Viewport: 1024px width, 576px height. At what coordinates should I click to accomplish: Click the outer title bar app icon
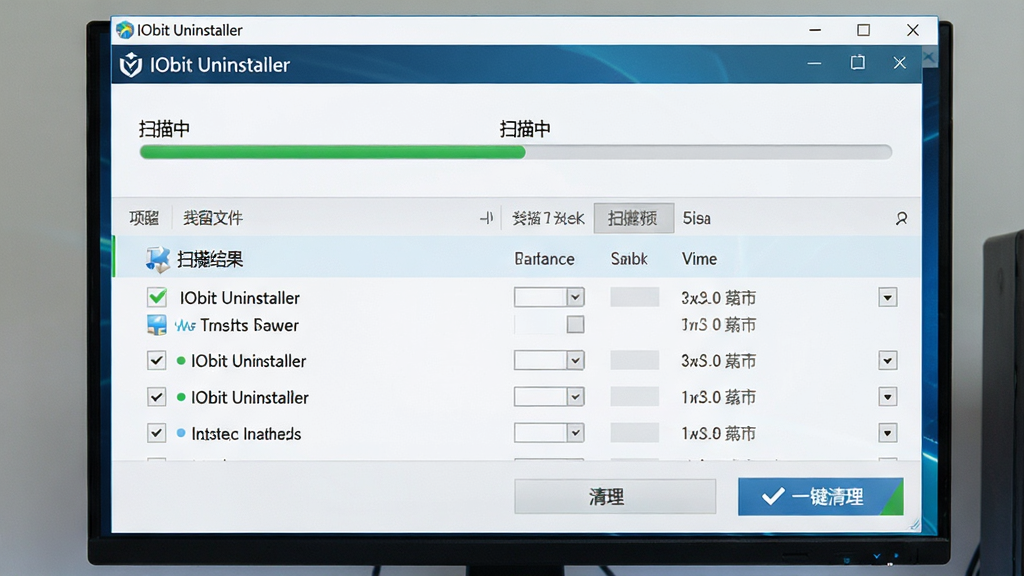point(125,30)
